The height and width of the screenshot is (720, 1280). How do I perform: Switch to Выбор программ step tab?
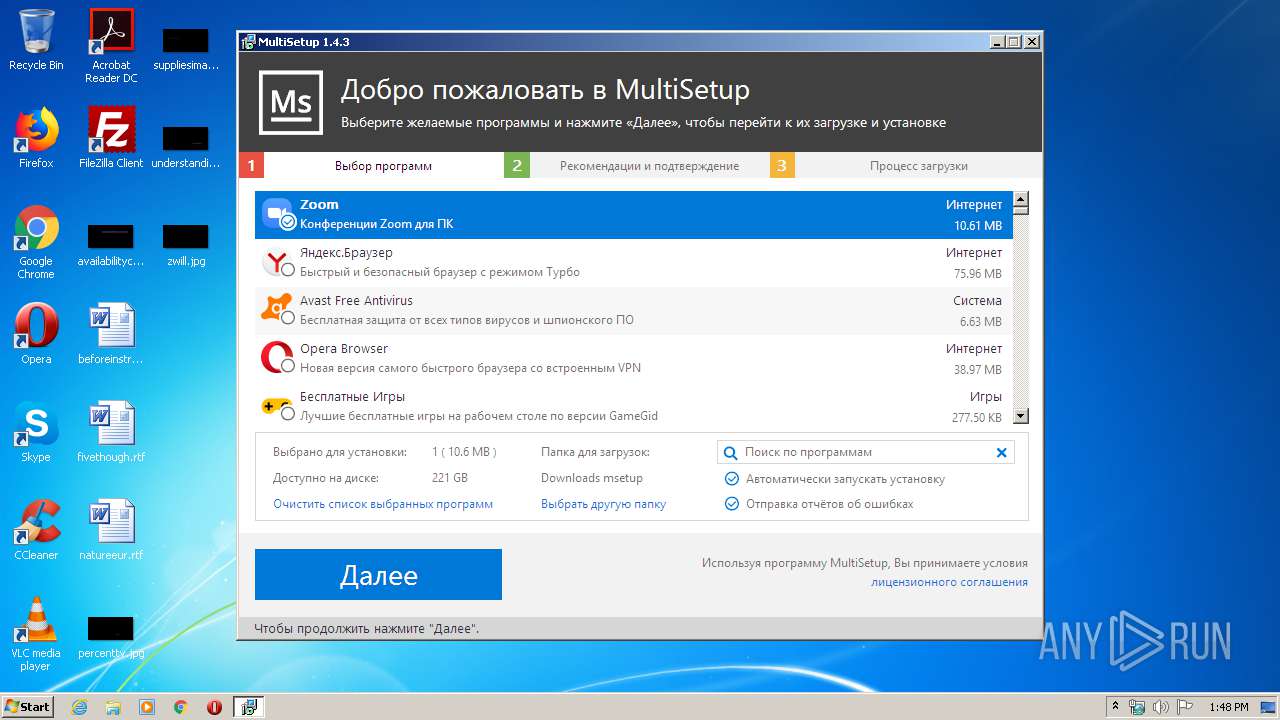[x=371, y=166]
